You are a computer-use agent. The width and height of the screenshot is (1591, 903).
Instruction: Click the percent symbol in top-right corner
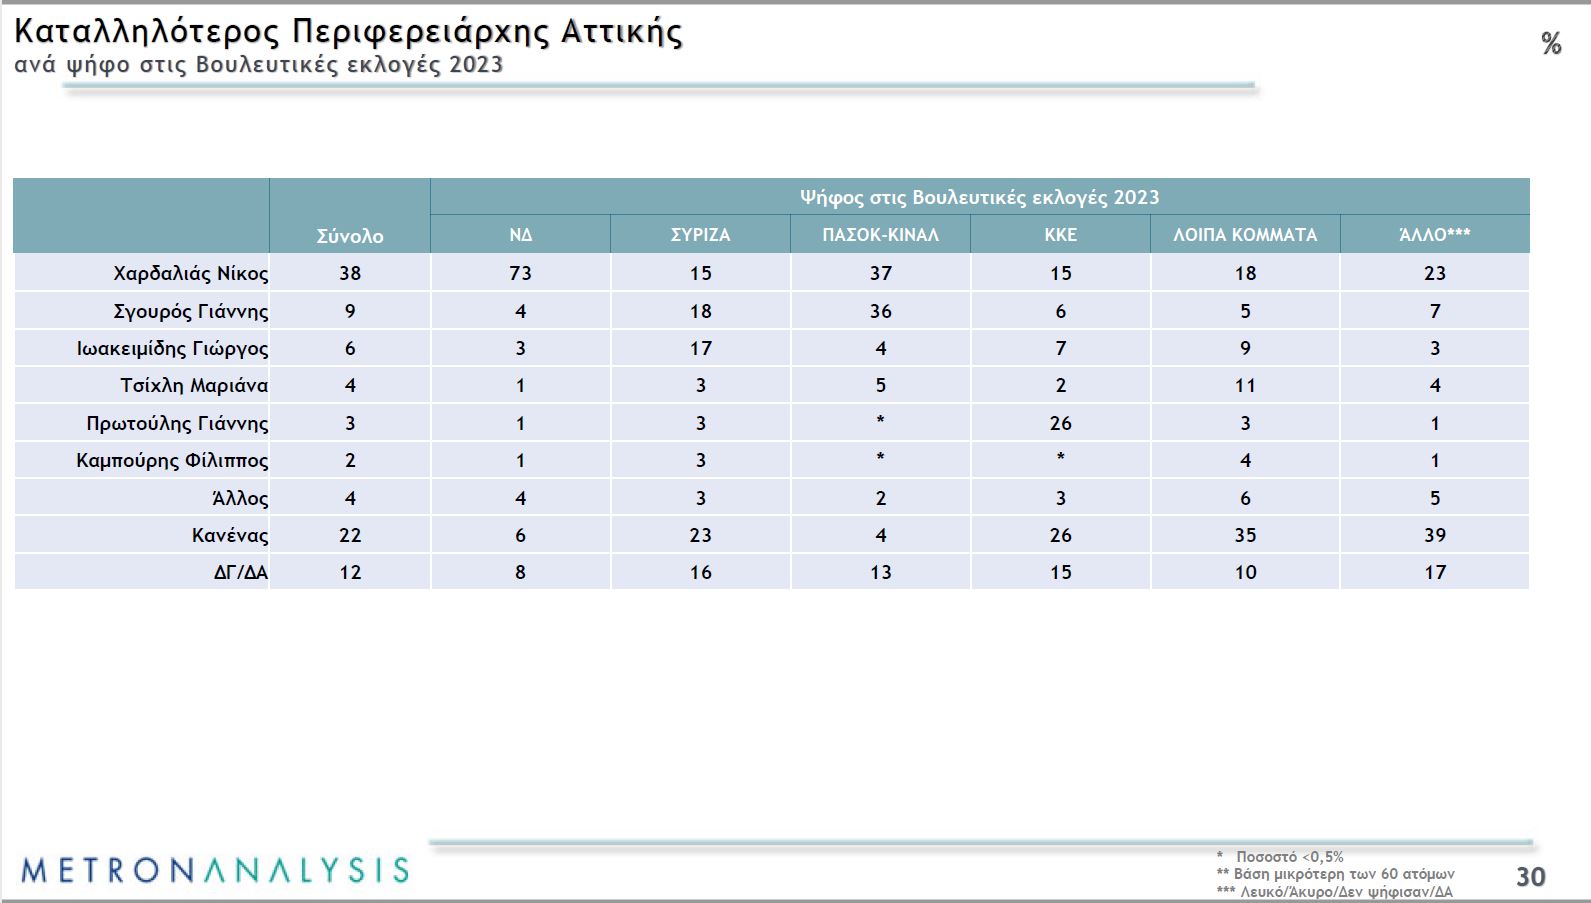(x=1551, y=44)
